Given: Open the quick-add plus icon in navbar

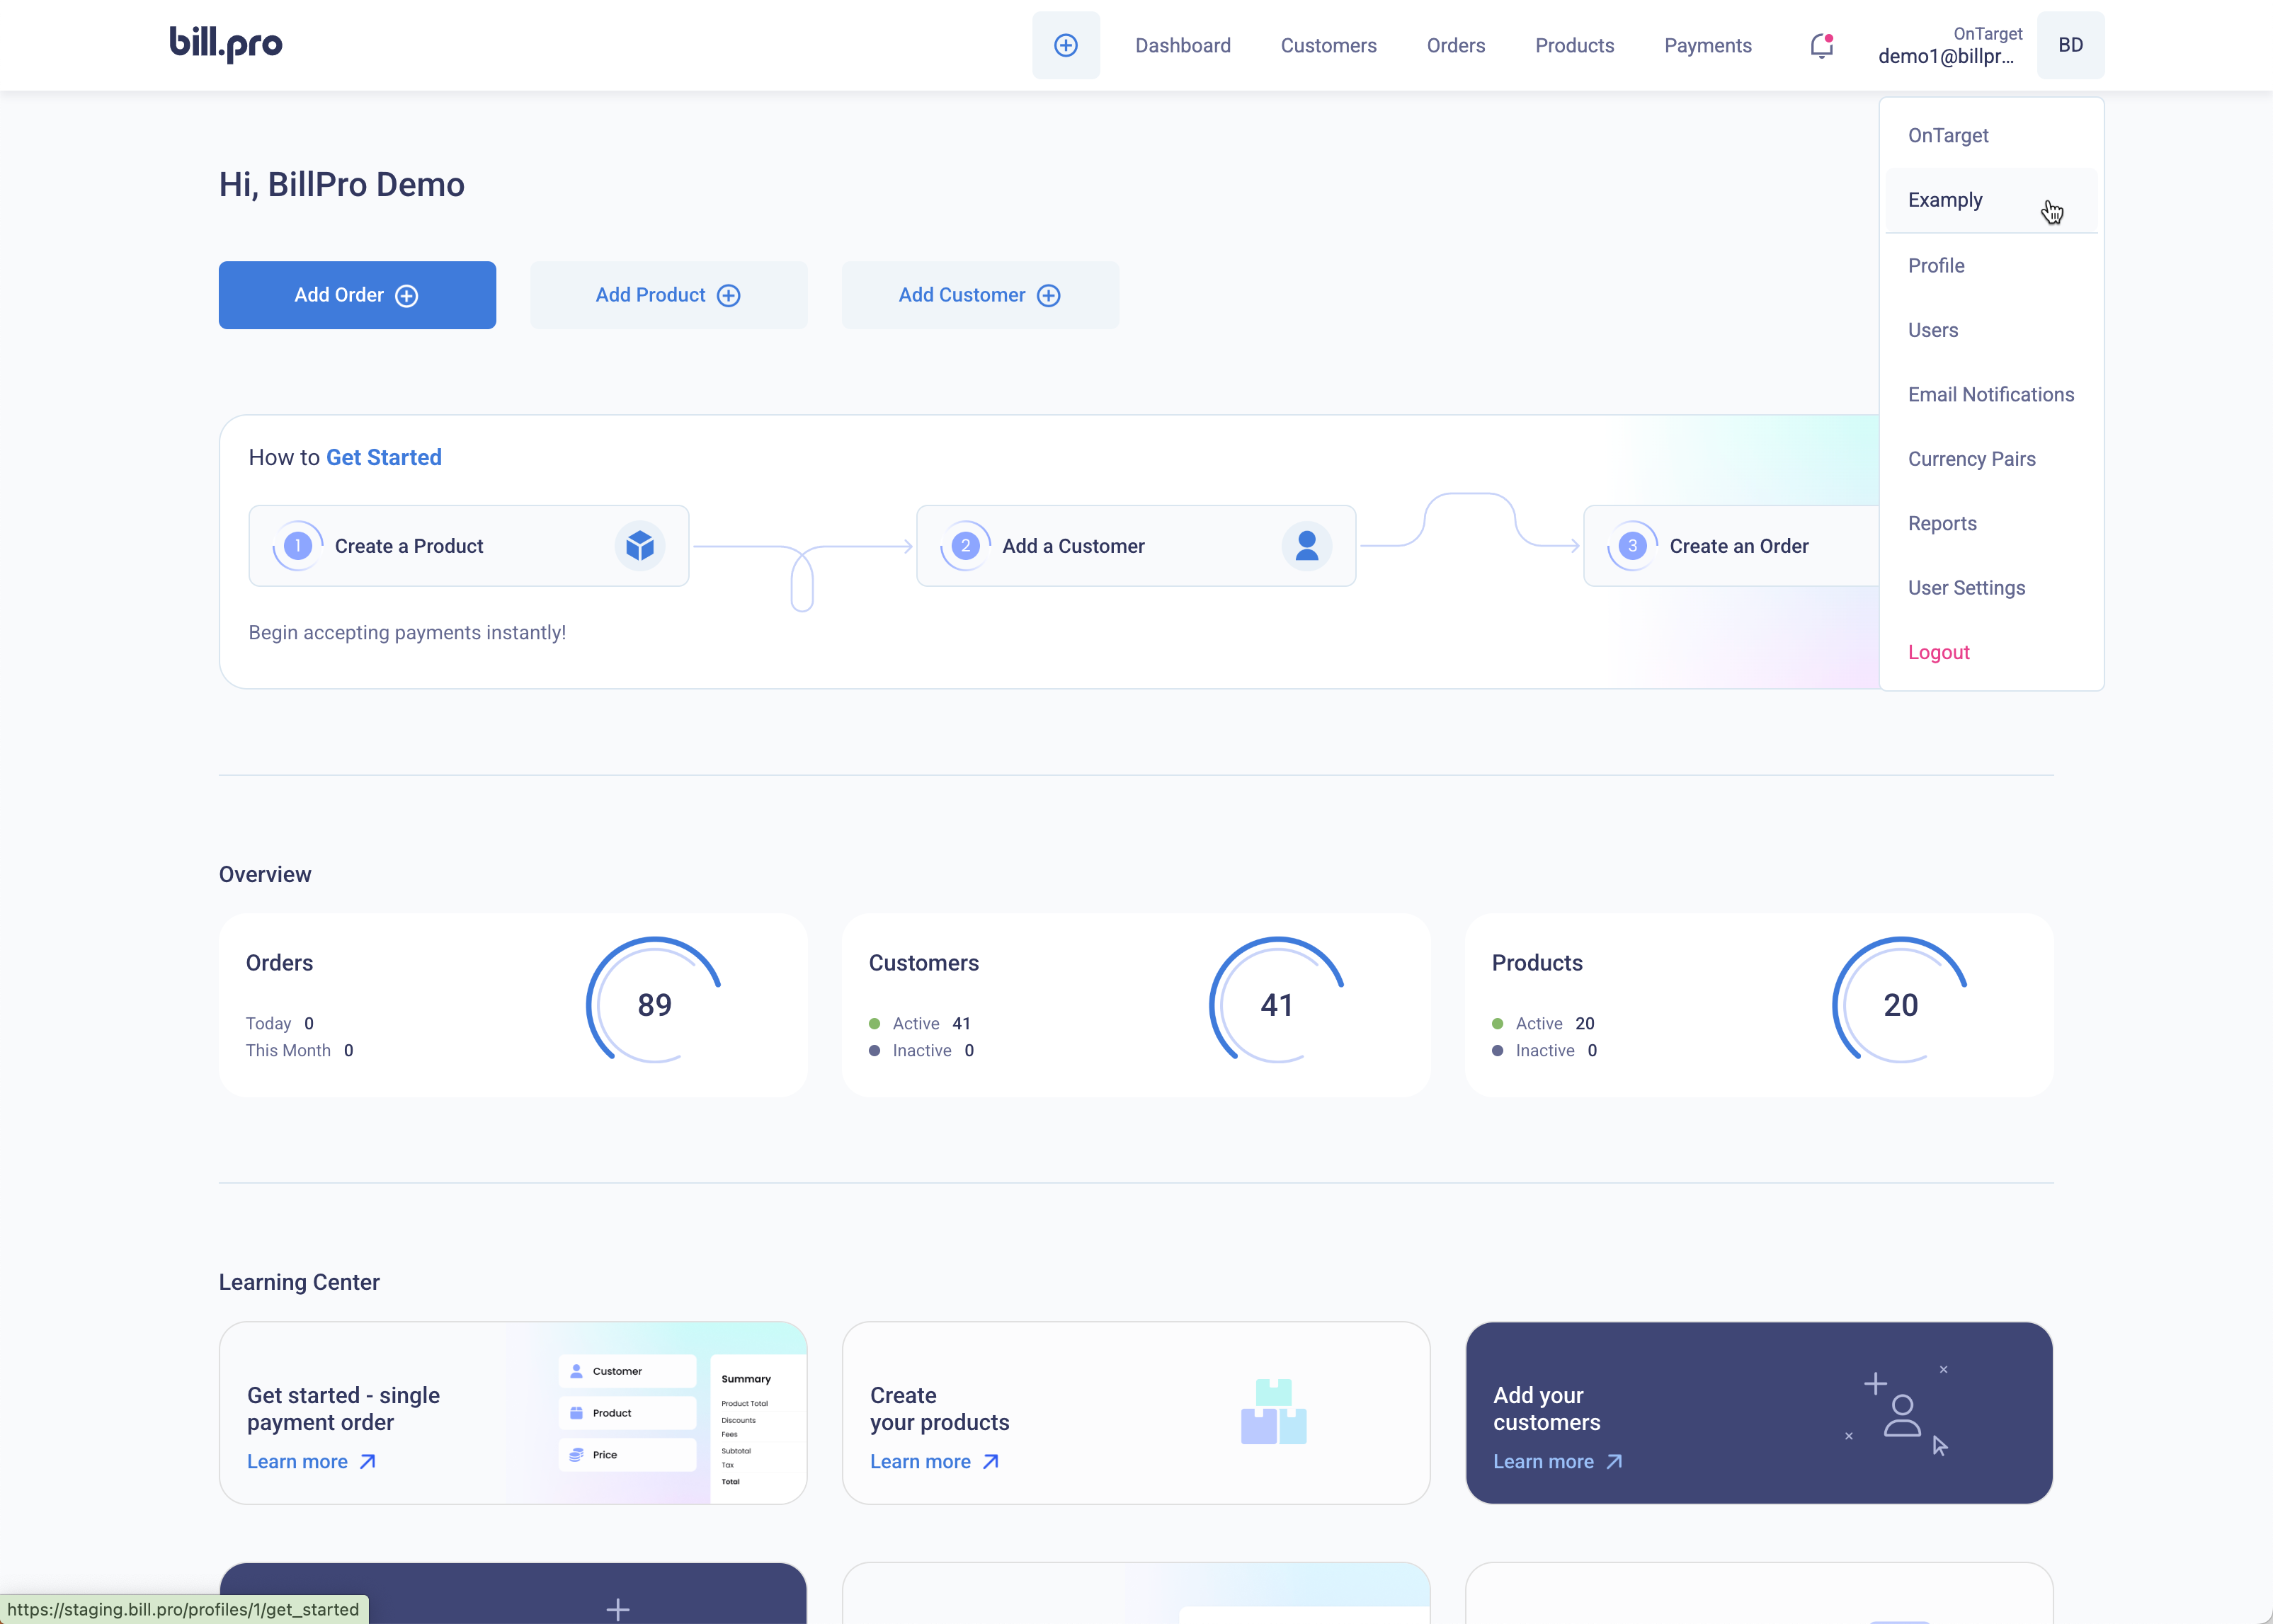Looking at the screenshot, I should point(1066,45).
